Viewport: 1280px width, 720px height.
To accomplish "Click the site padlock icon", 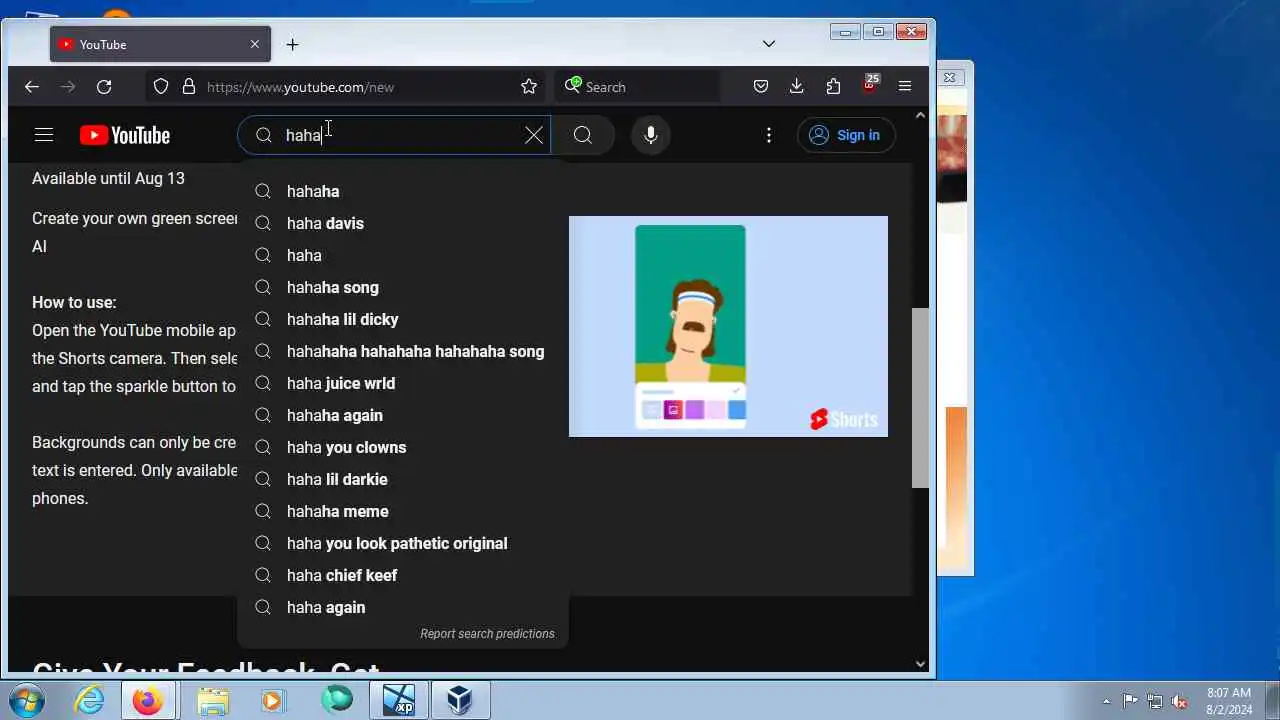I will [188, 87].
